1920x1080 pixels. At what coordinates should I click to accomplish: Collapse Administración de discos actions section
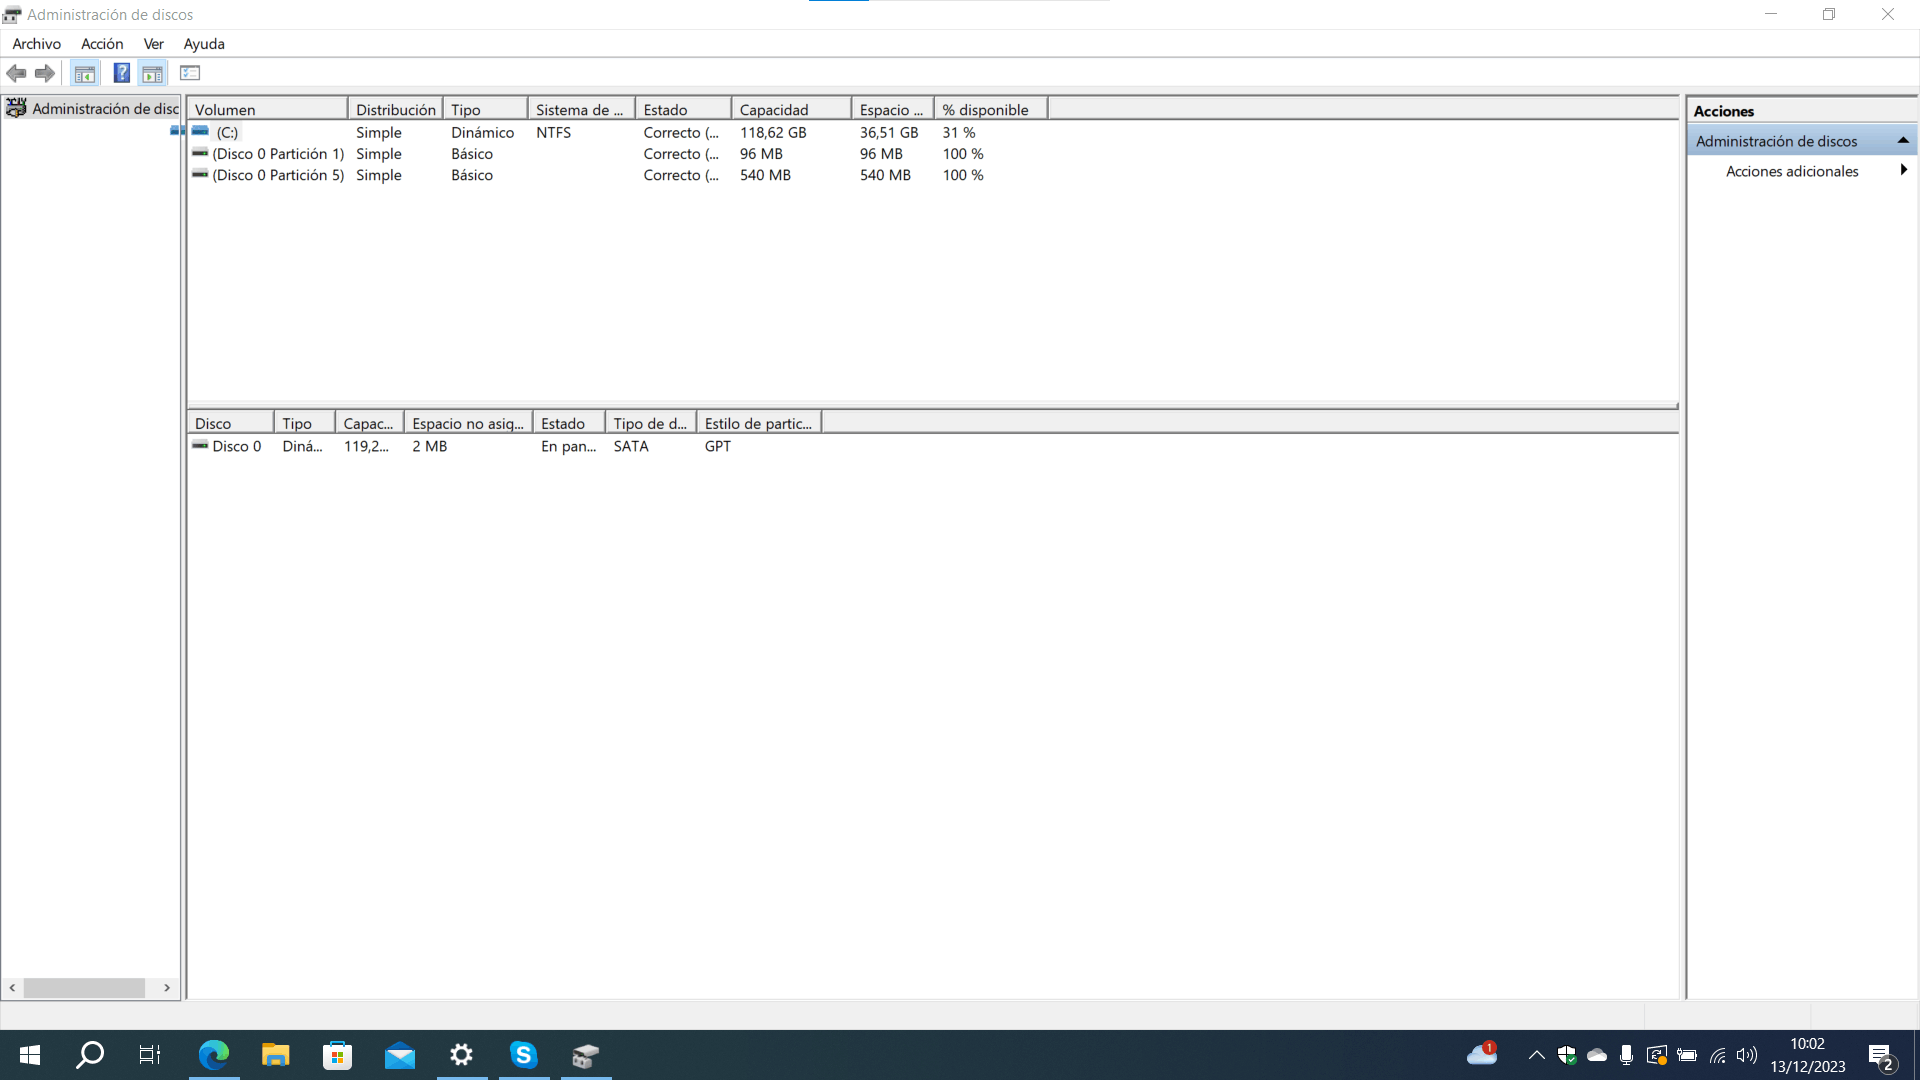[x=1902, y=140]
